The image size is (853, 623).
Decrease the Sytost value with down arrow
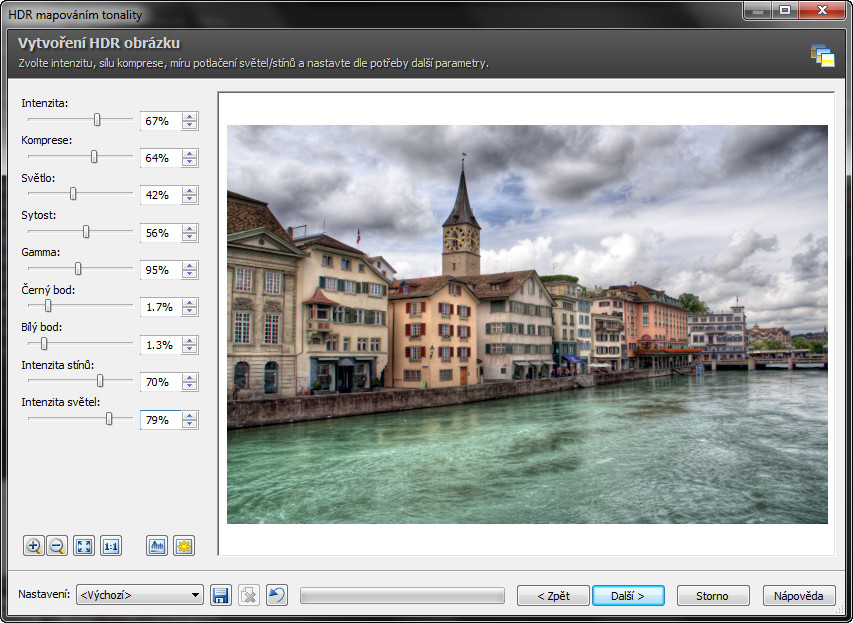(190, 237)
